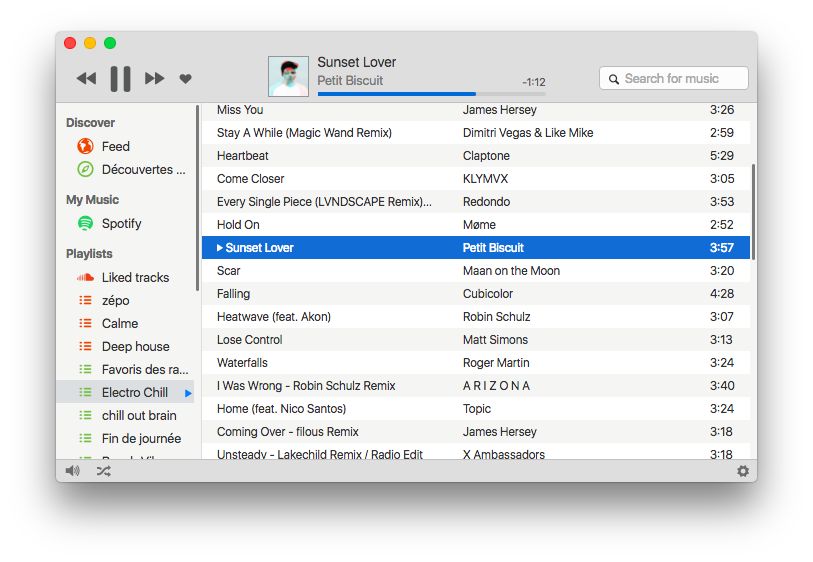Focus the Search for music field
813x562 pixels.
(x=674, y=78)
